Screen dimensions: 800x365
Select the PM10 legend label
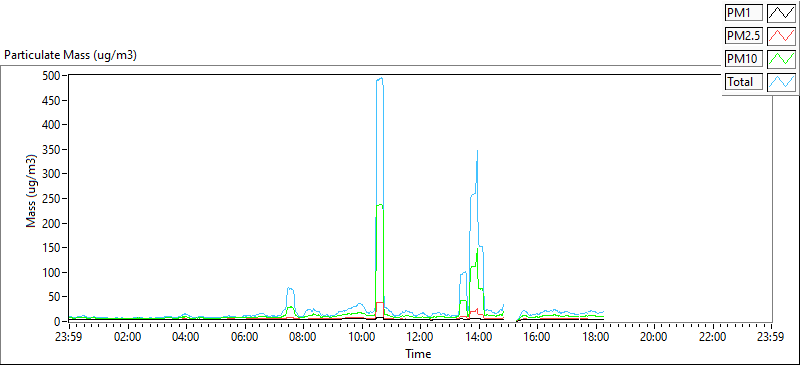(x=744, y=58)
